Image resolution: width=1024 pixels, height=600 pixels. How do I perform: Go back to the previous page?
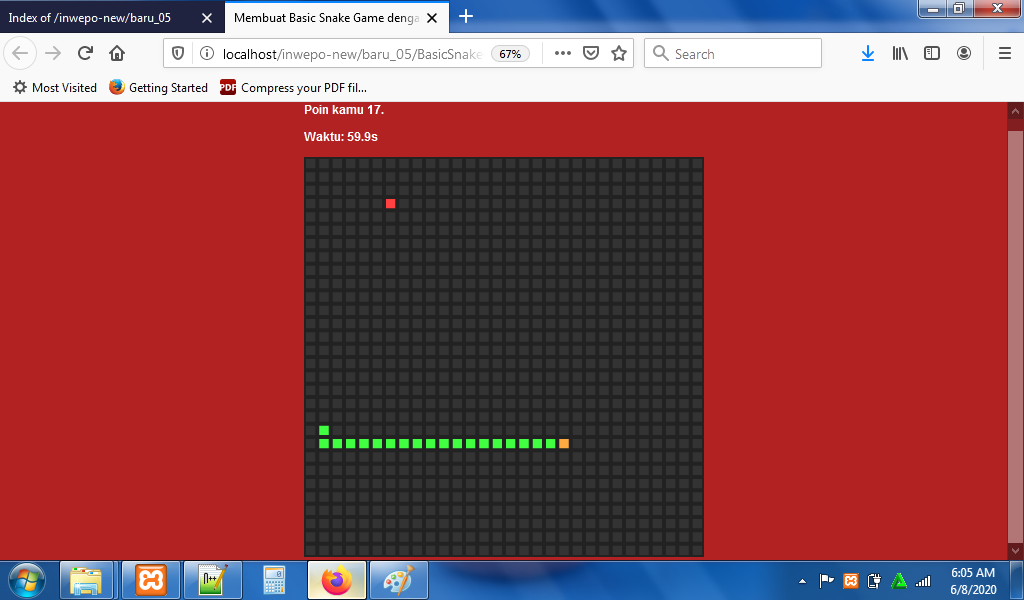(x=20, y=54)
